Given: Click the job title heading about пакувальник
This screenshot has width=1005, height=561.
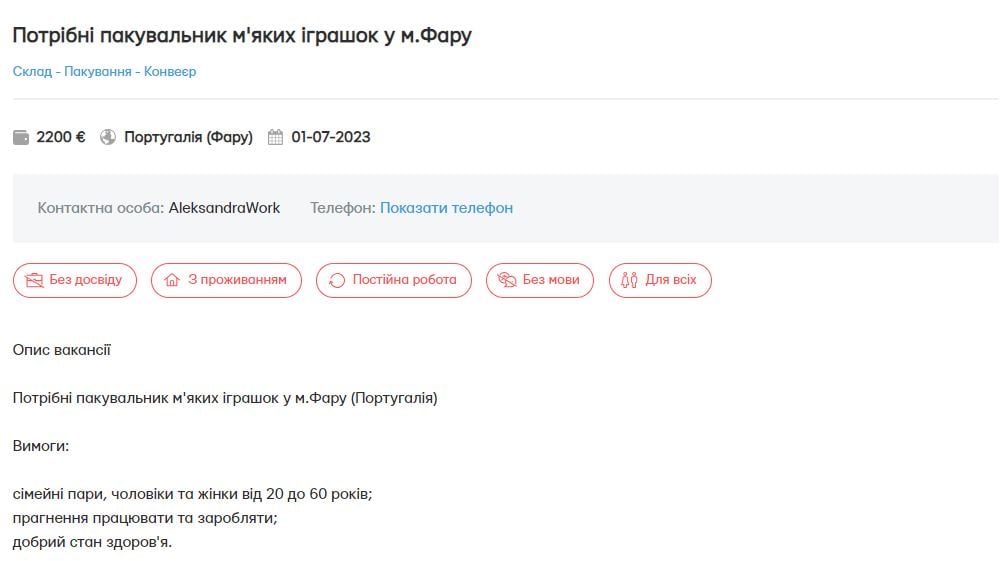Looking at the screenshot, I should 241,35.
